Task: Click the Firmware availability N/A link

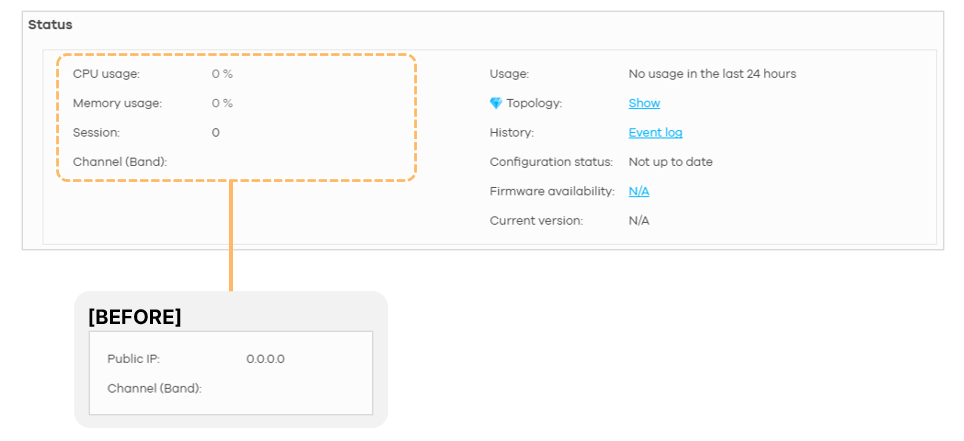Action: (x=639, y=191)
